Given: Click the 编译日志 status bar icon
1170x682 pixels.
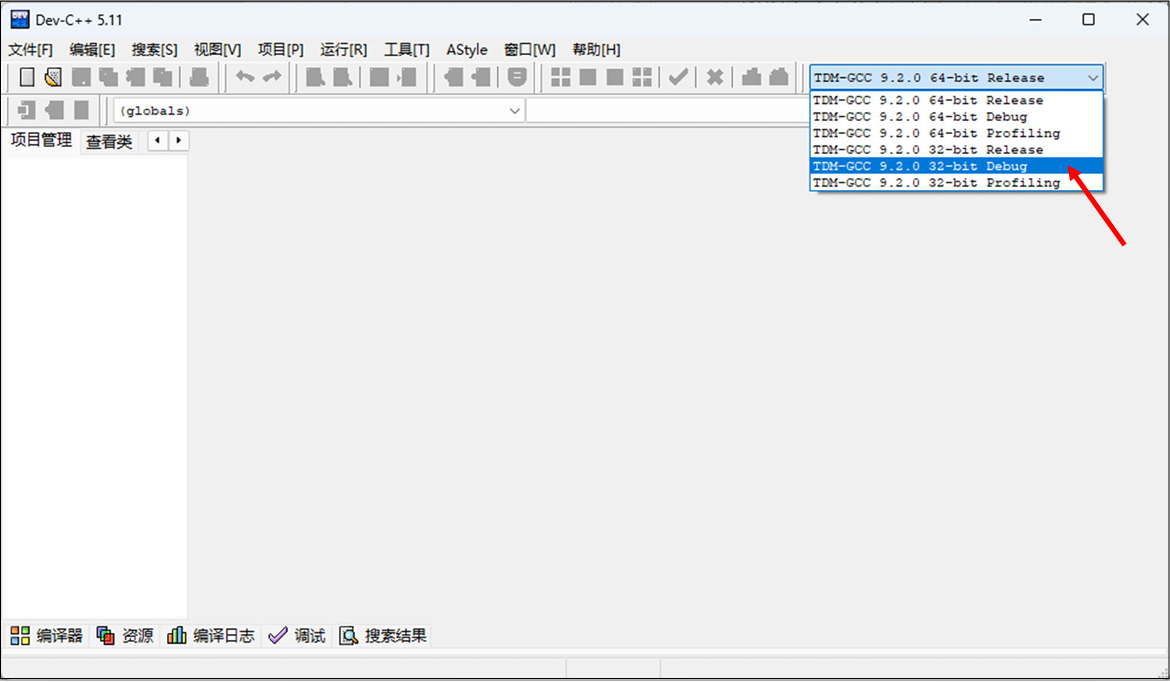Looking at the screenshot, I should pyautogui.click(x=210, y=635).
